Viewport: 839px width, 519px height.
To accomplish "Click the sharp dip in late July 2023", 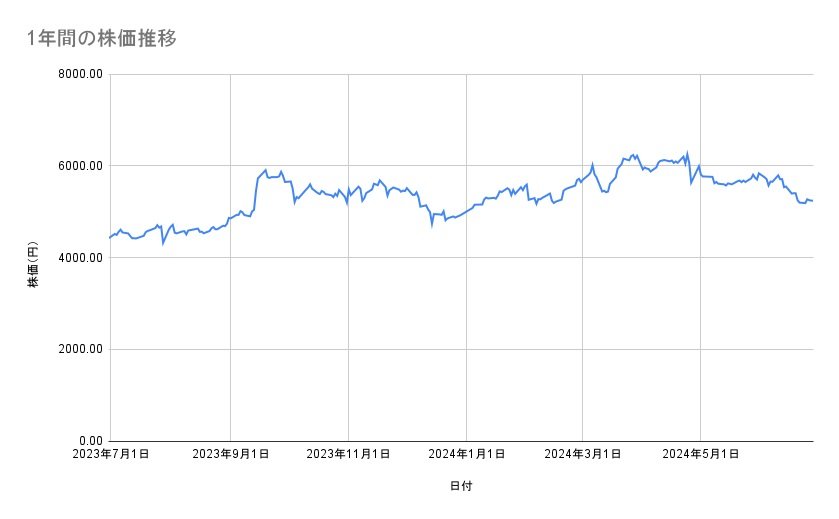I will [163, 243].
